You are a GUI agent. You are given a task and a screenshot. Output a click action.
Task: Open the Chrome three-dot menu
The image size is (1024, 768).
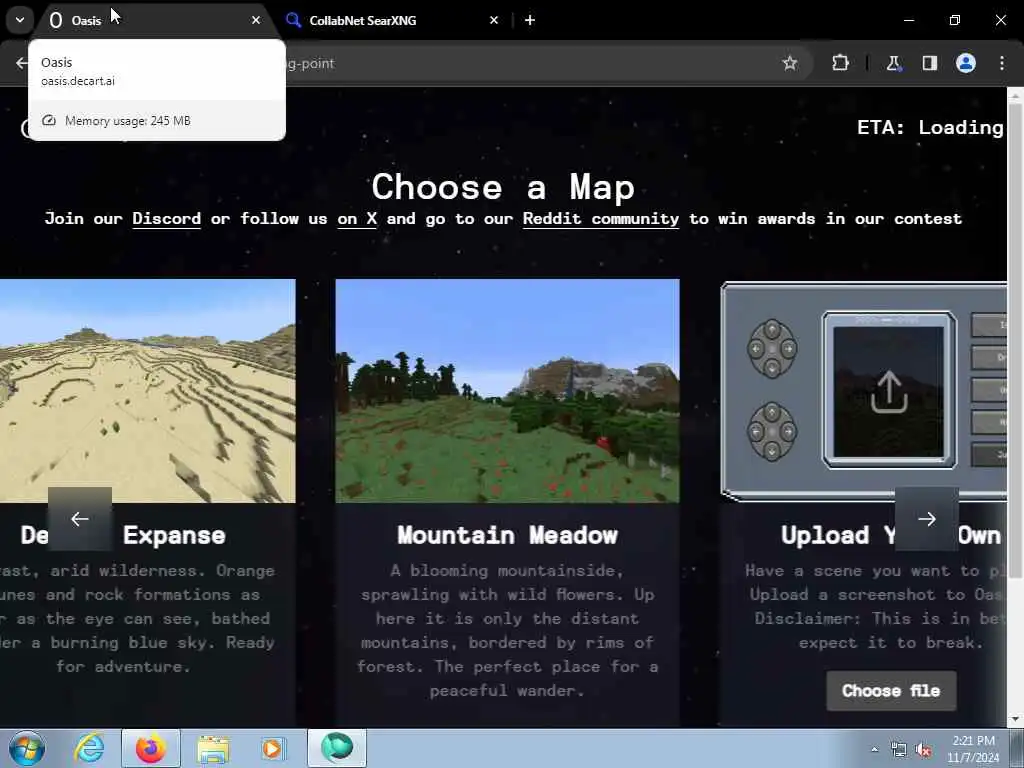1002,63
